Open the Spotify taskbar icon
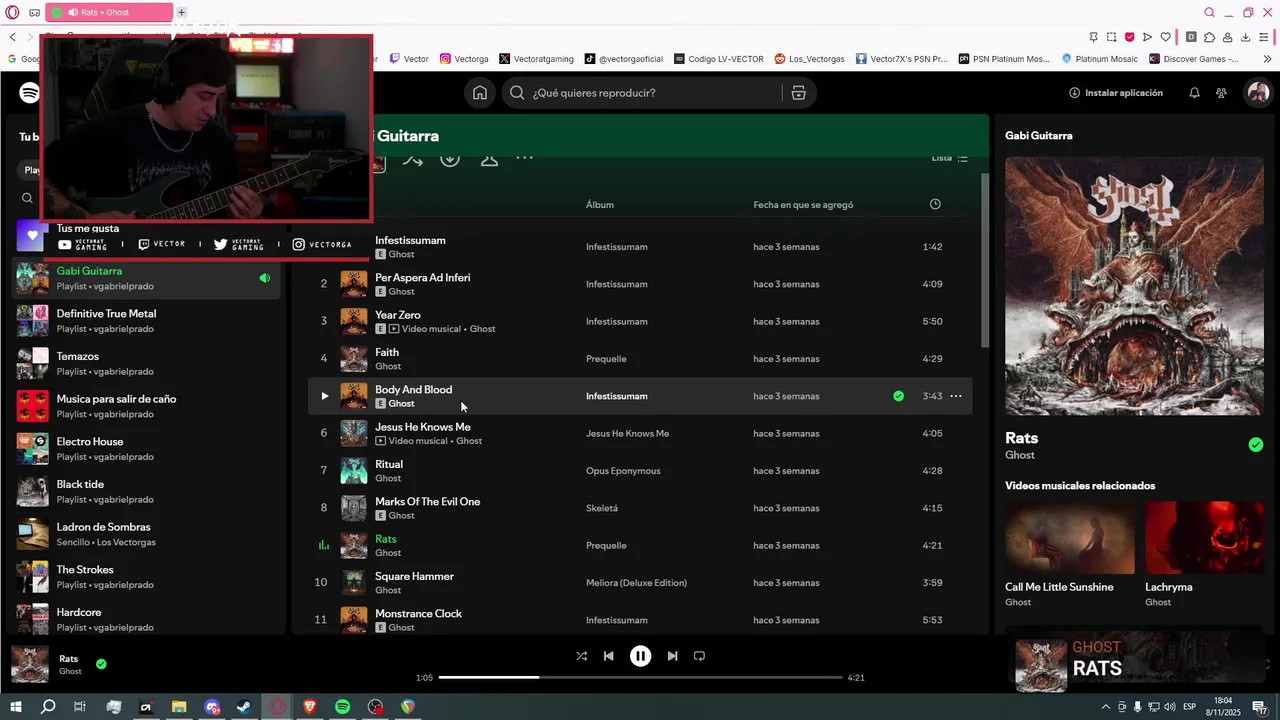Viewport: 1280px width, 720px height. (343, 707)
